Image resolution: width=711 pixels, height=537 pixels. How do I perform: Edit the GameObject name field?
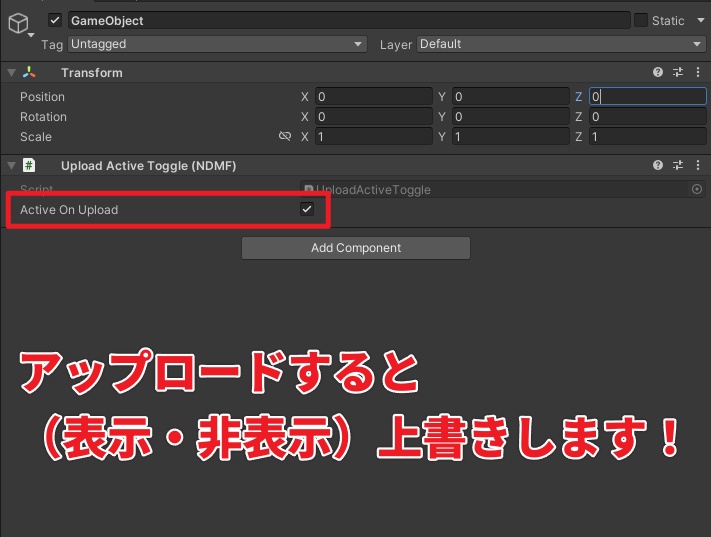349,20
